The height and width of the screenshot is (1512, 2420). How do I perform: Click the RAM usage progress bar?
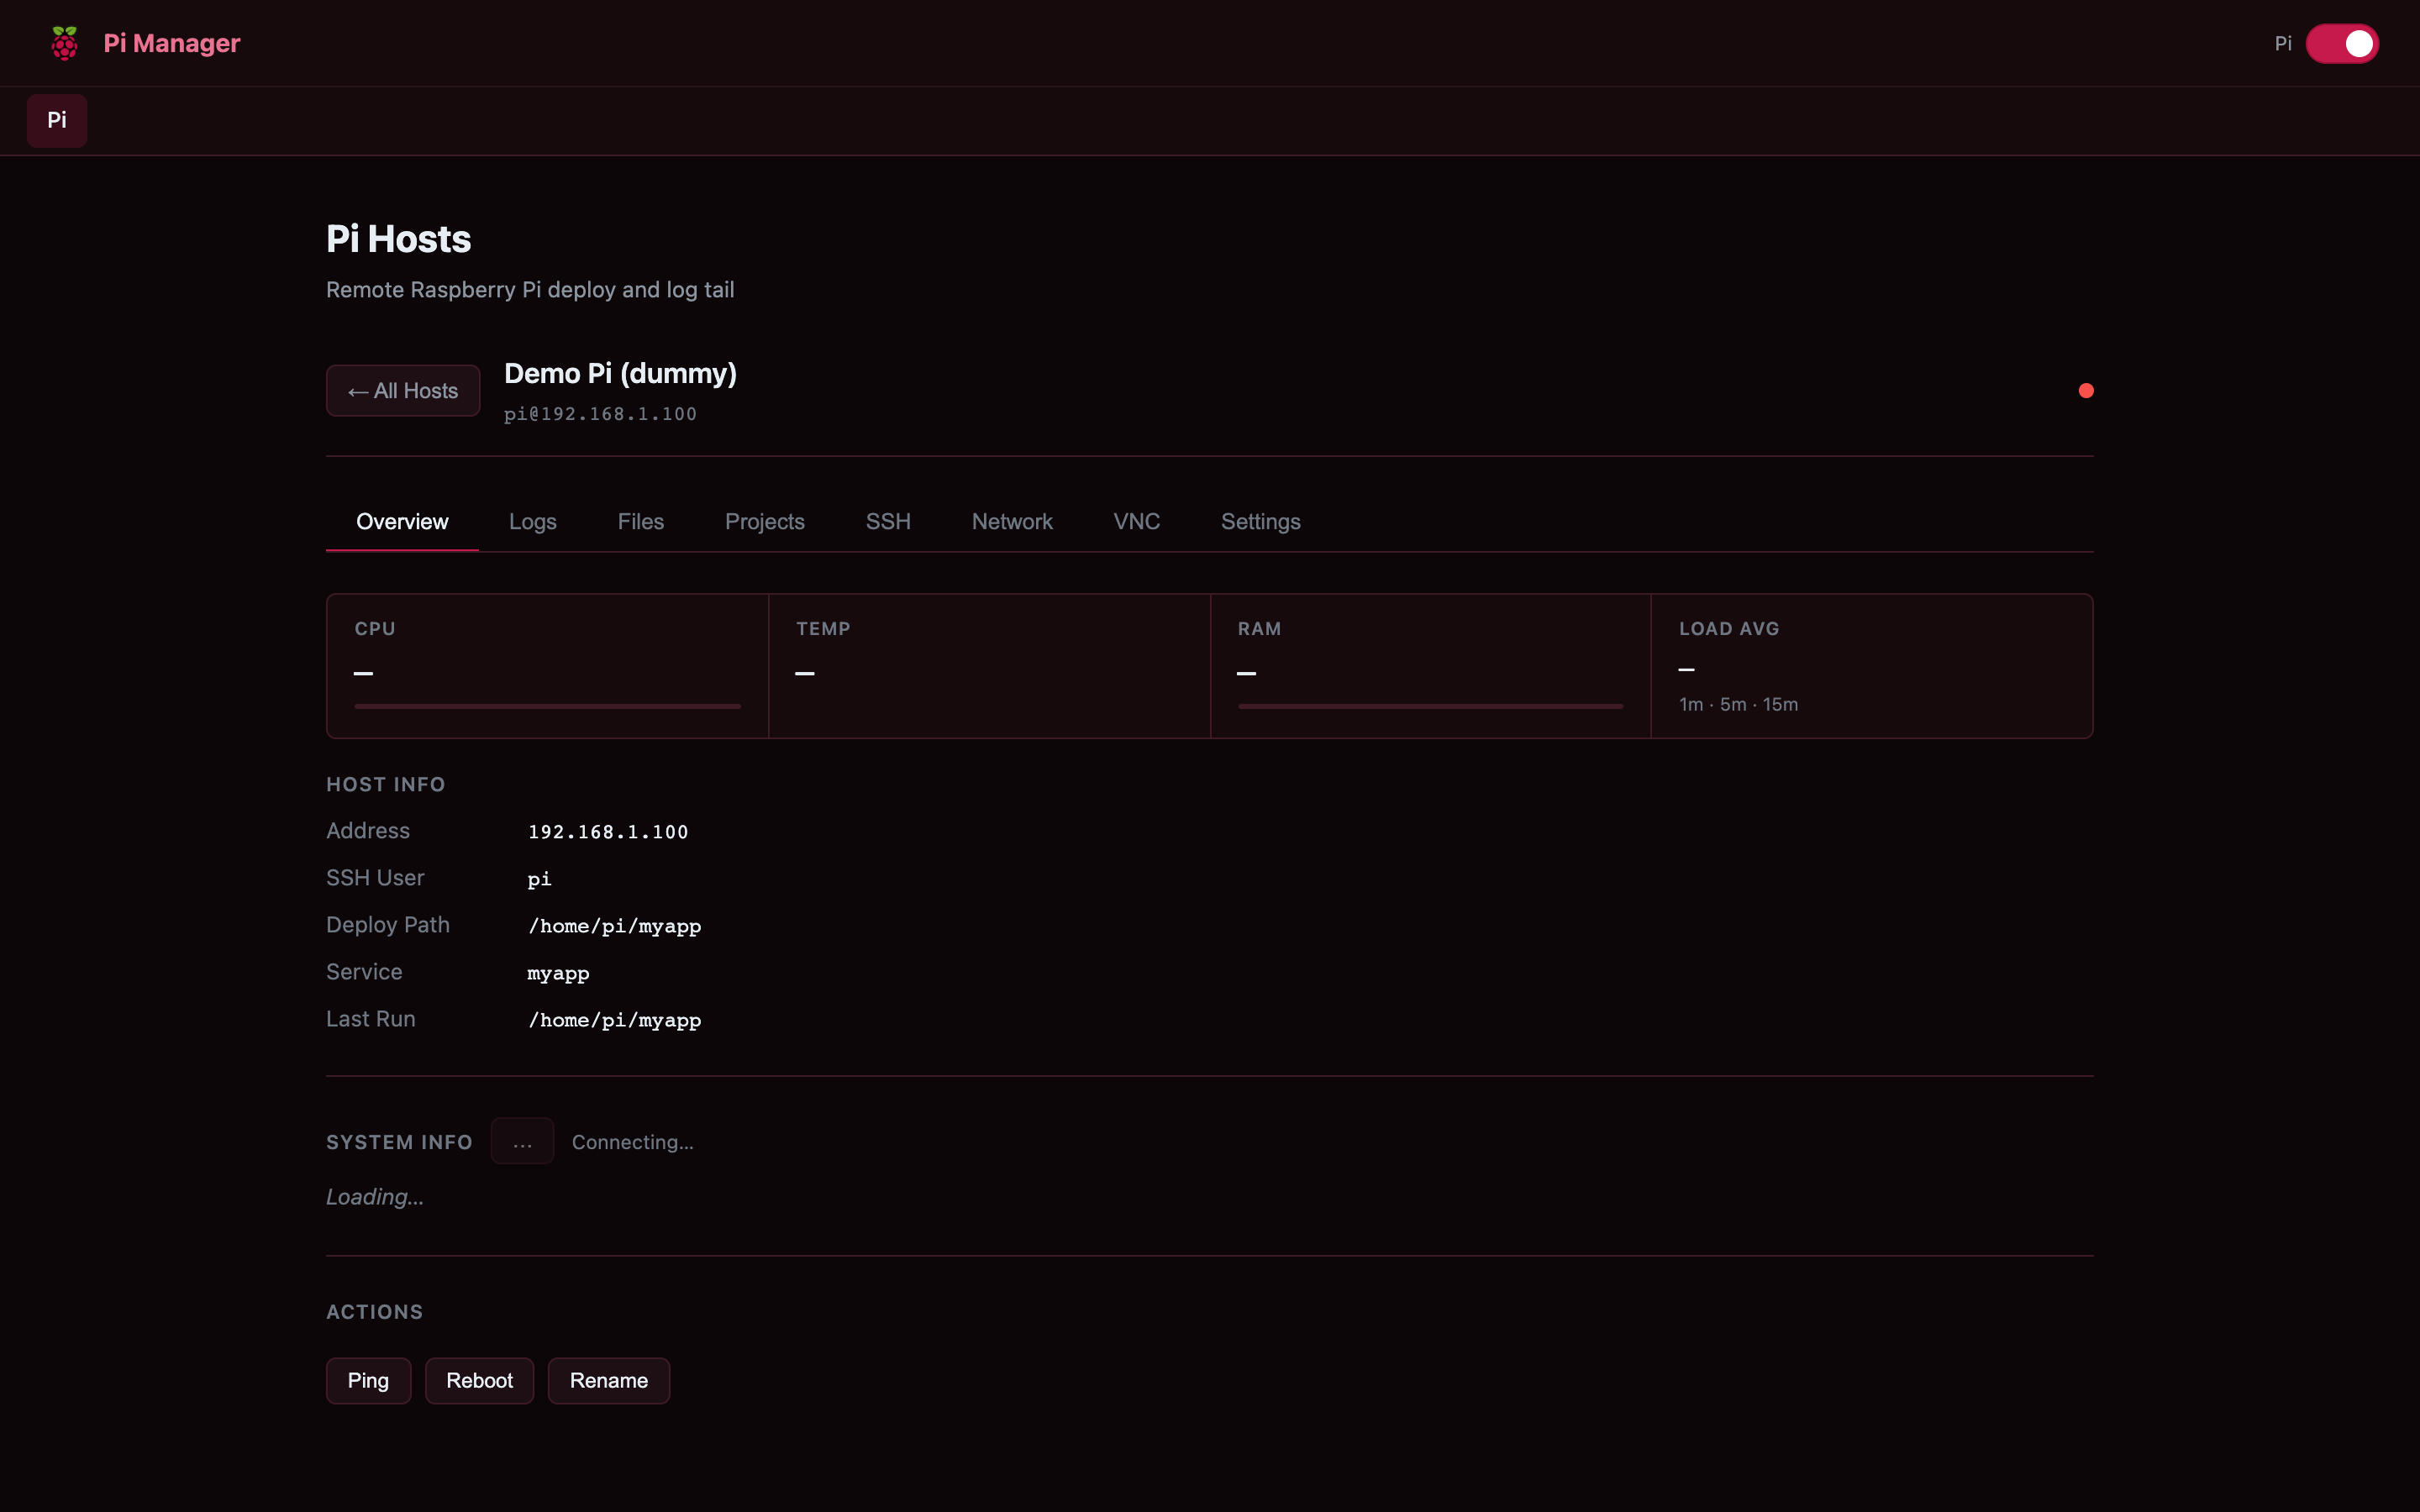1430,706
